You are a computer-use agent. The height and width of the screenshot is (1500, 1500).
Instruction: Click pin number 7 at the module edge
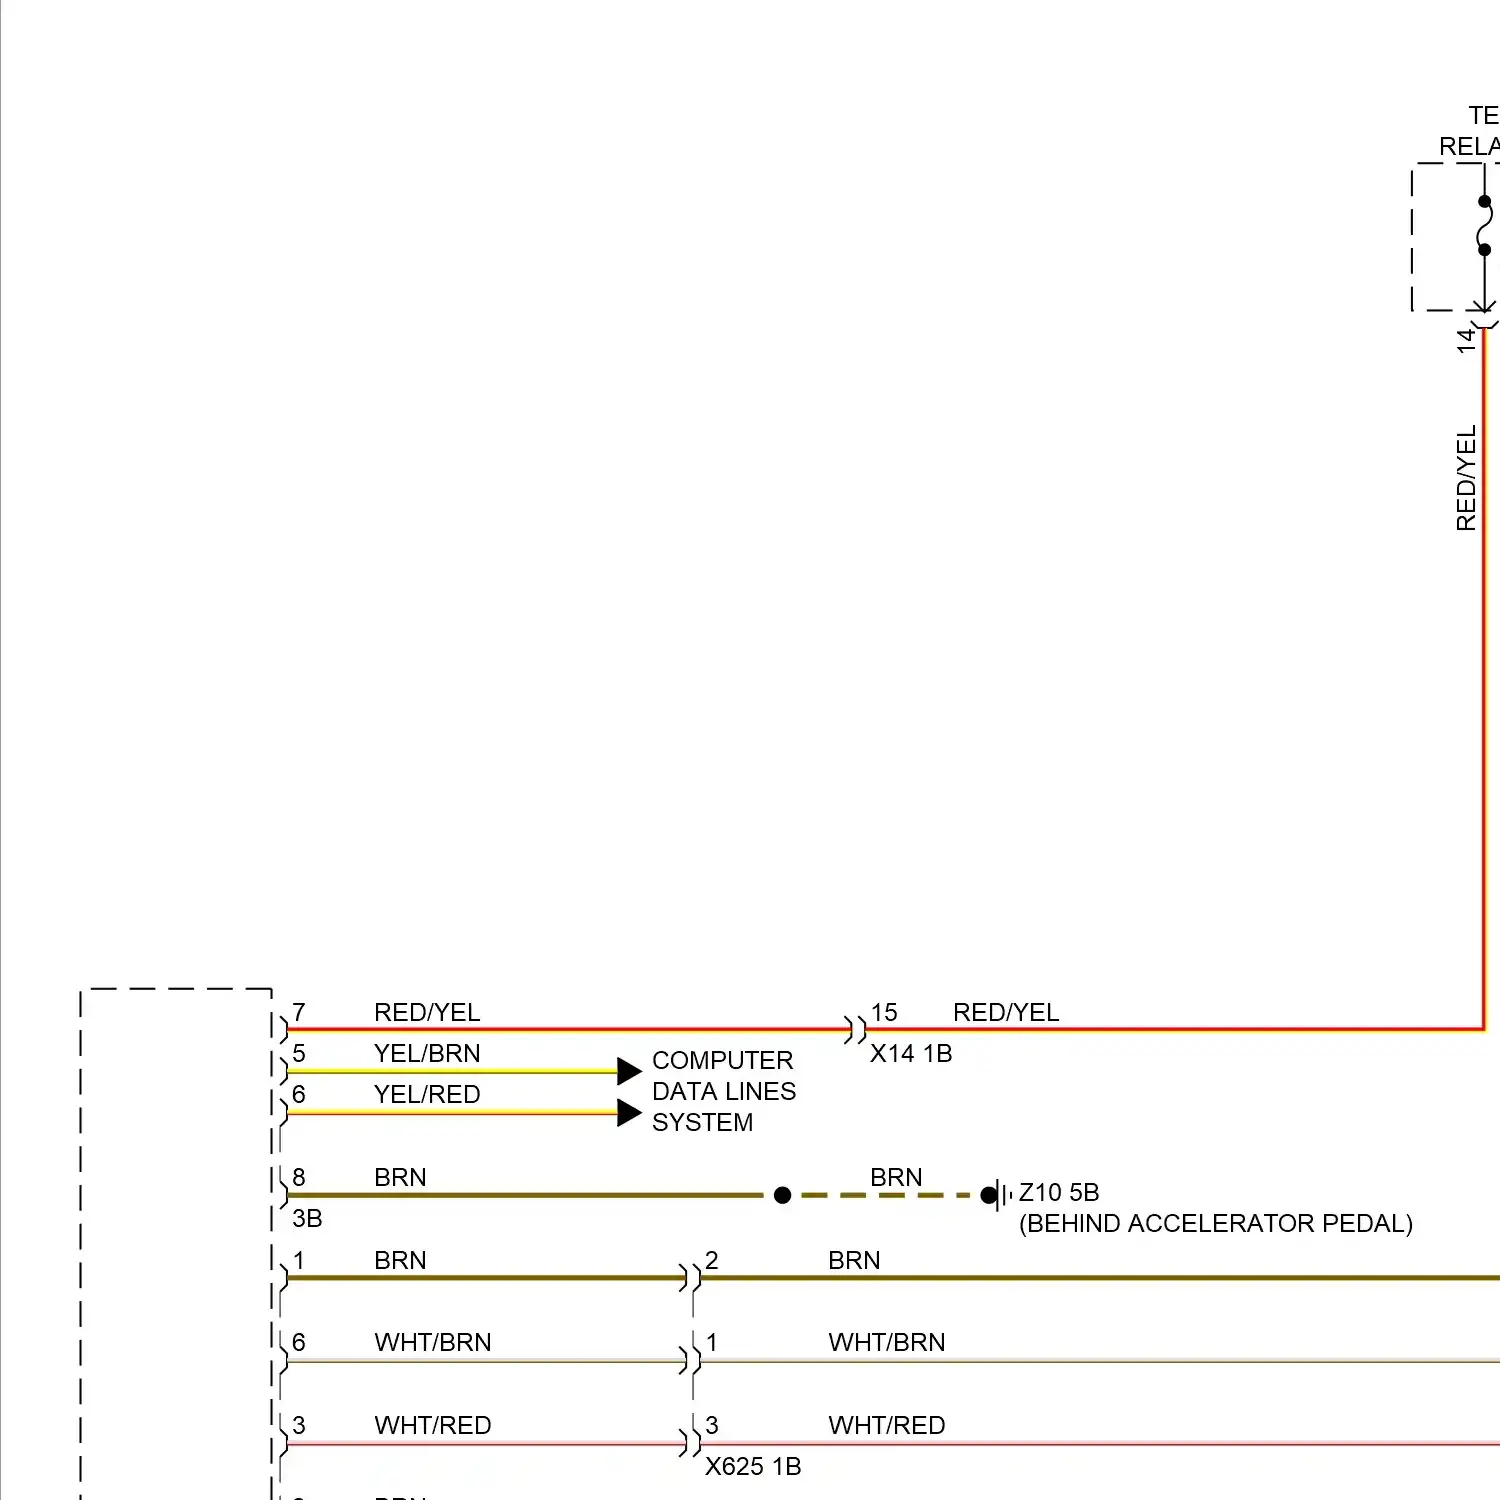[298, 1012]
